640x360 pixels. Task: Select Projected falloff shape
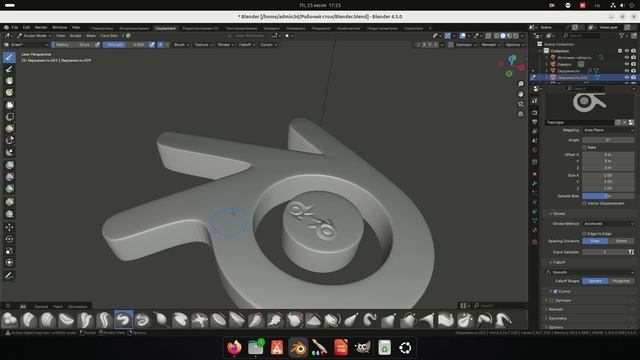621,281
